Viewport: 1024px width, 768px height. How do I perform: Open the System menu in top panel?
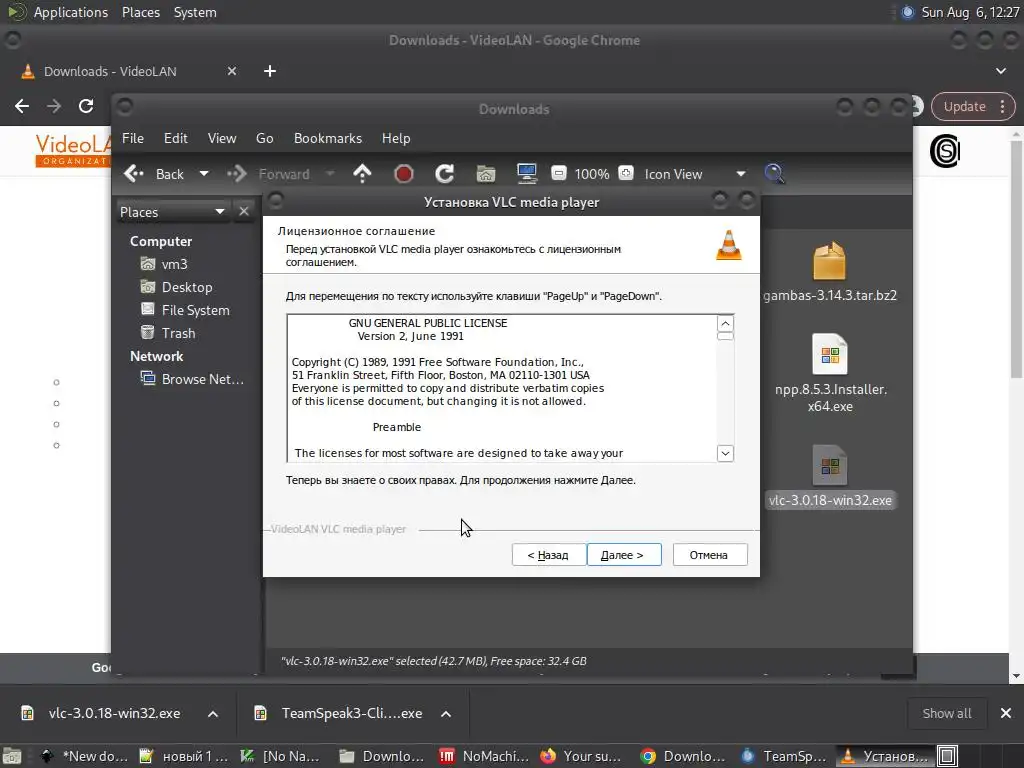(195, 12)
